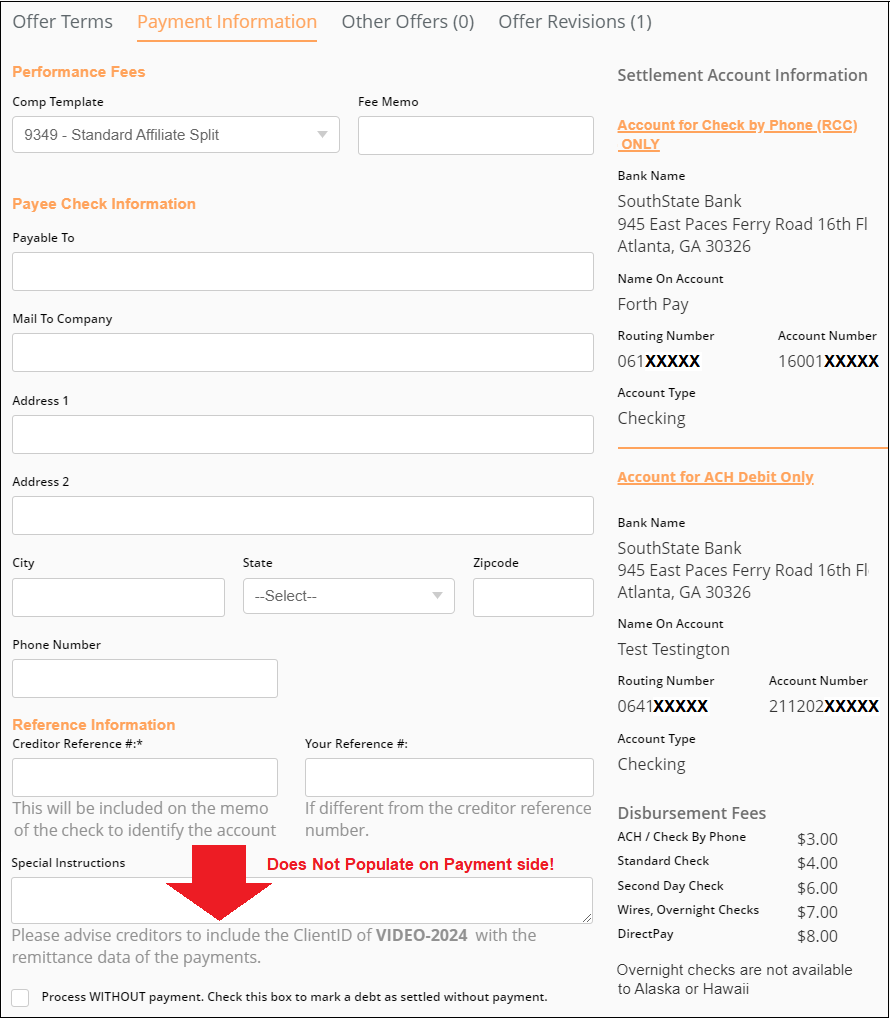Click the Fee Memo input field
The height and width of the screenshot is (1018, 890).
[x=476, y=135]
